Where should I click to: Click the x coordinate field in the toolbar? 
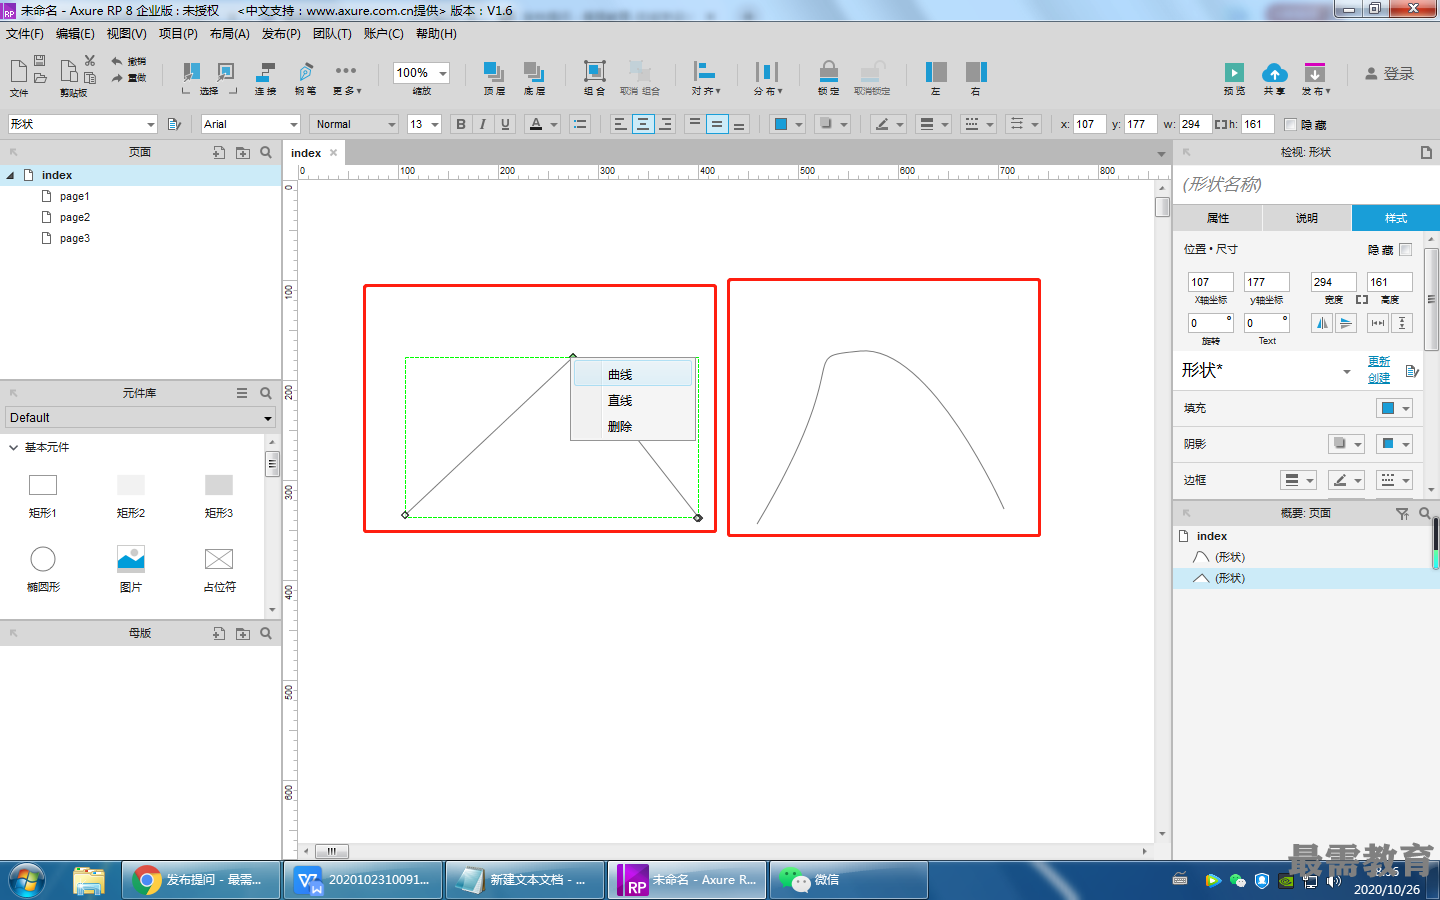[1089, 124]
